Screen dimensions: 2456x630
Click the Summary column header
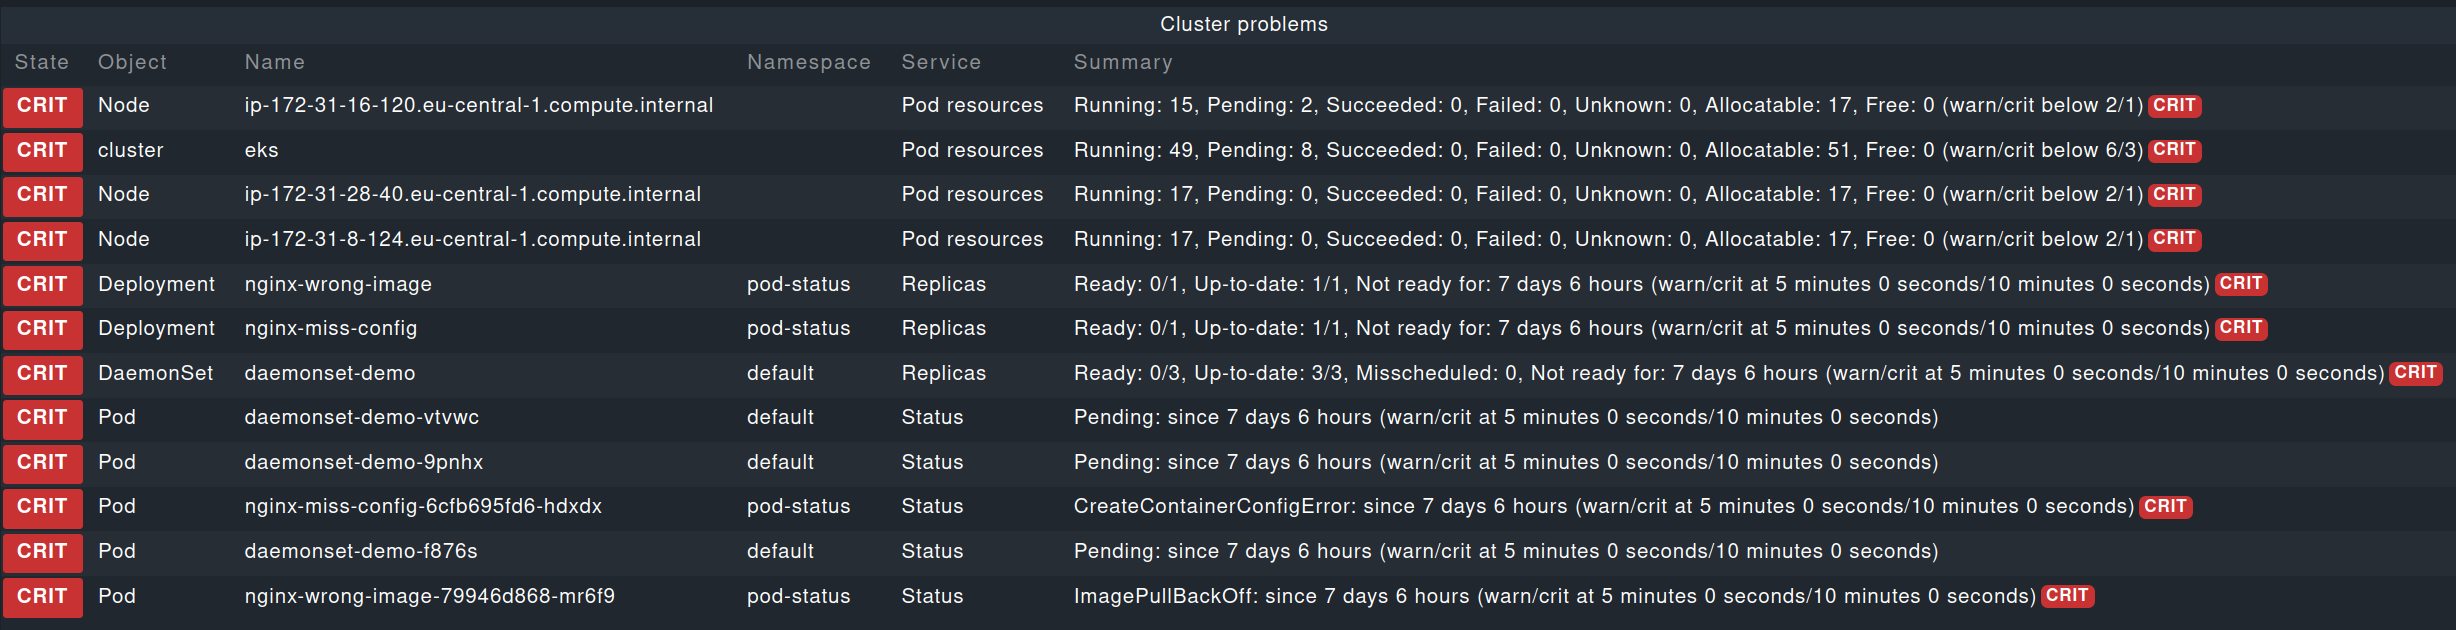(1123, 62)
